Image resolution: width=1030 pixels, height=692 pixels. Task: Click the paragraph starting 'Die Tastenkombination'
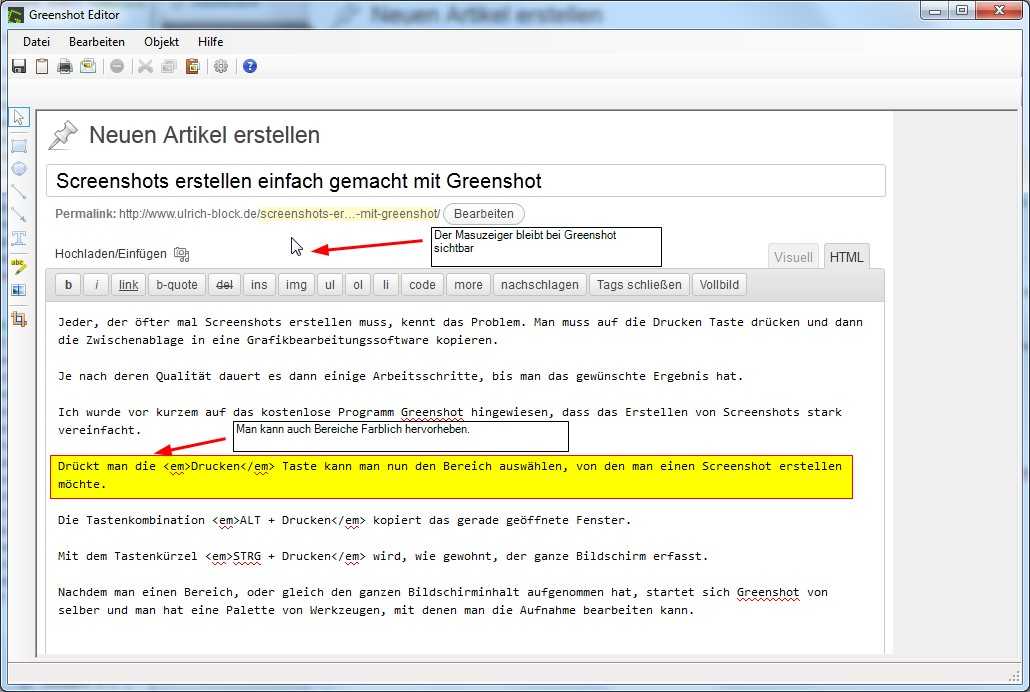pos(344,520)
